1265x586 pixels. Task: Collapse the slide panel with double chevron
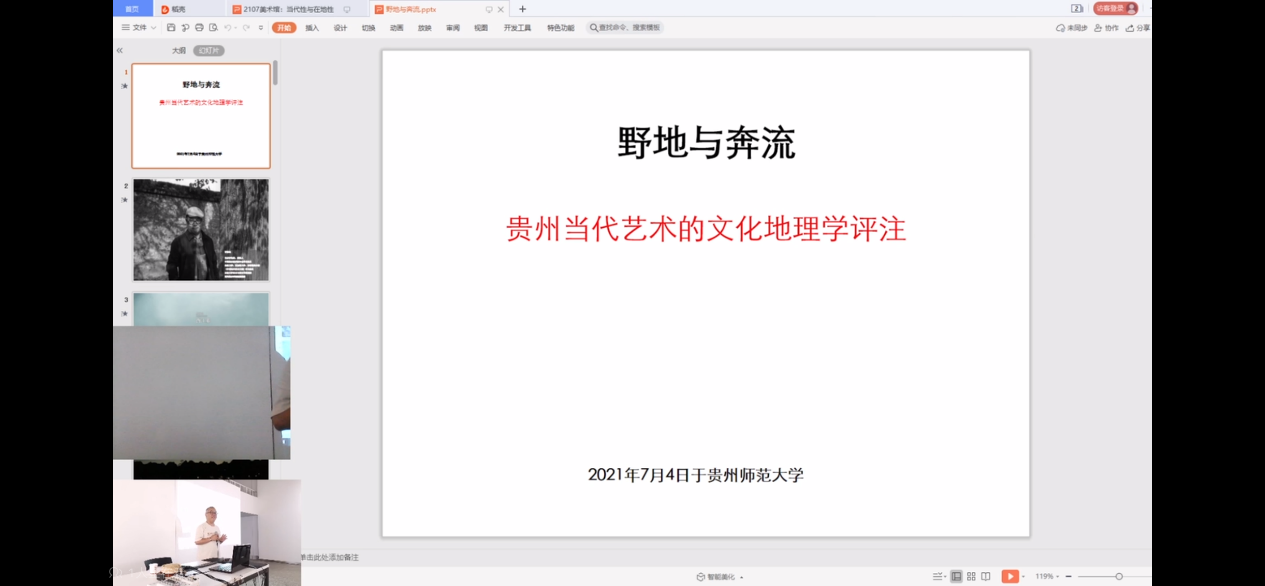click(x=120, y=50)
